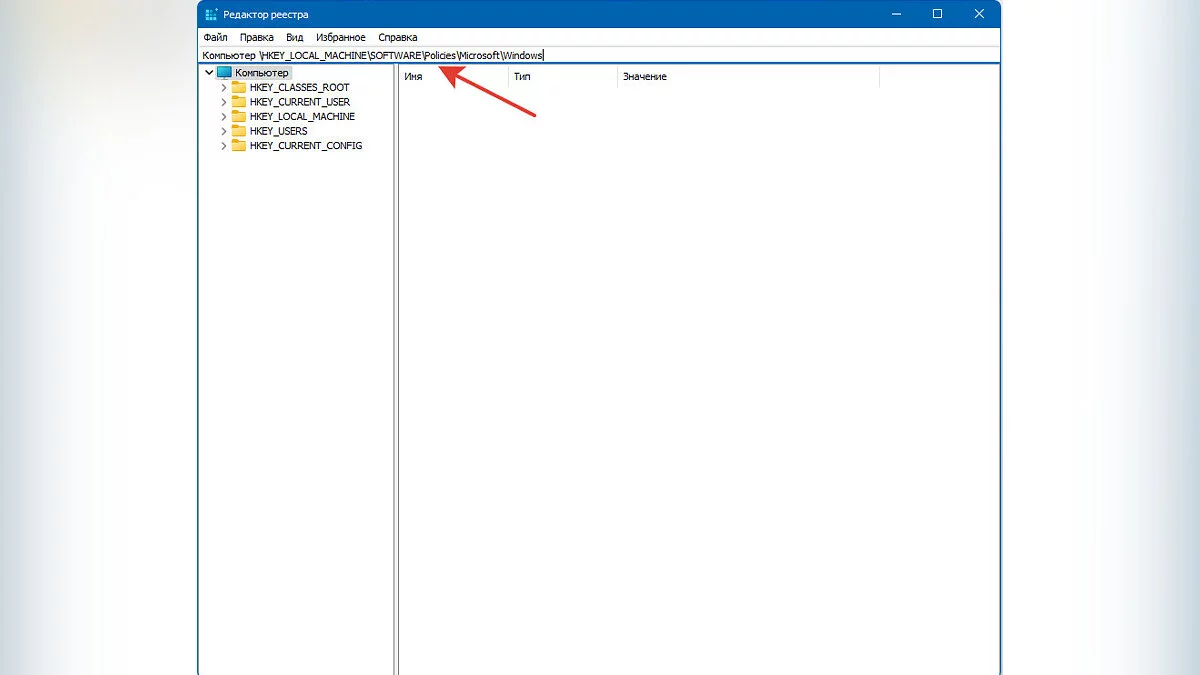Click the Компьютер computer icon

(x=224, y=73)
